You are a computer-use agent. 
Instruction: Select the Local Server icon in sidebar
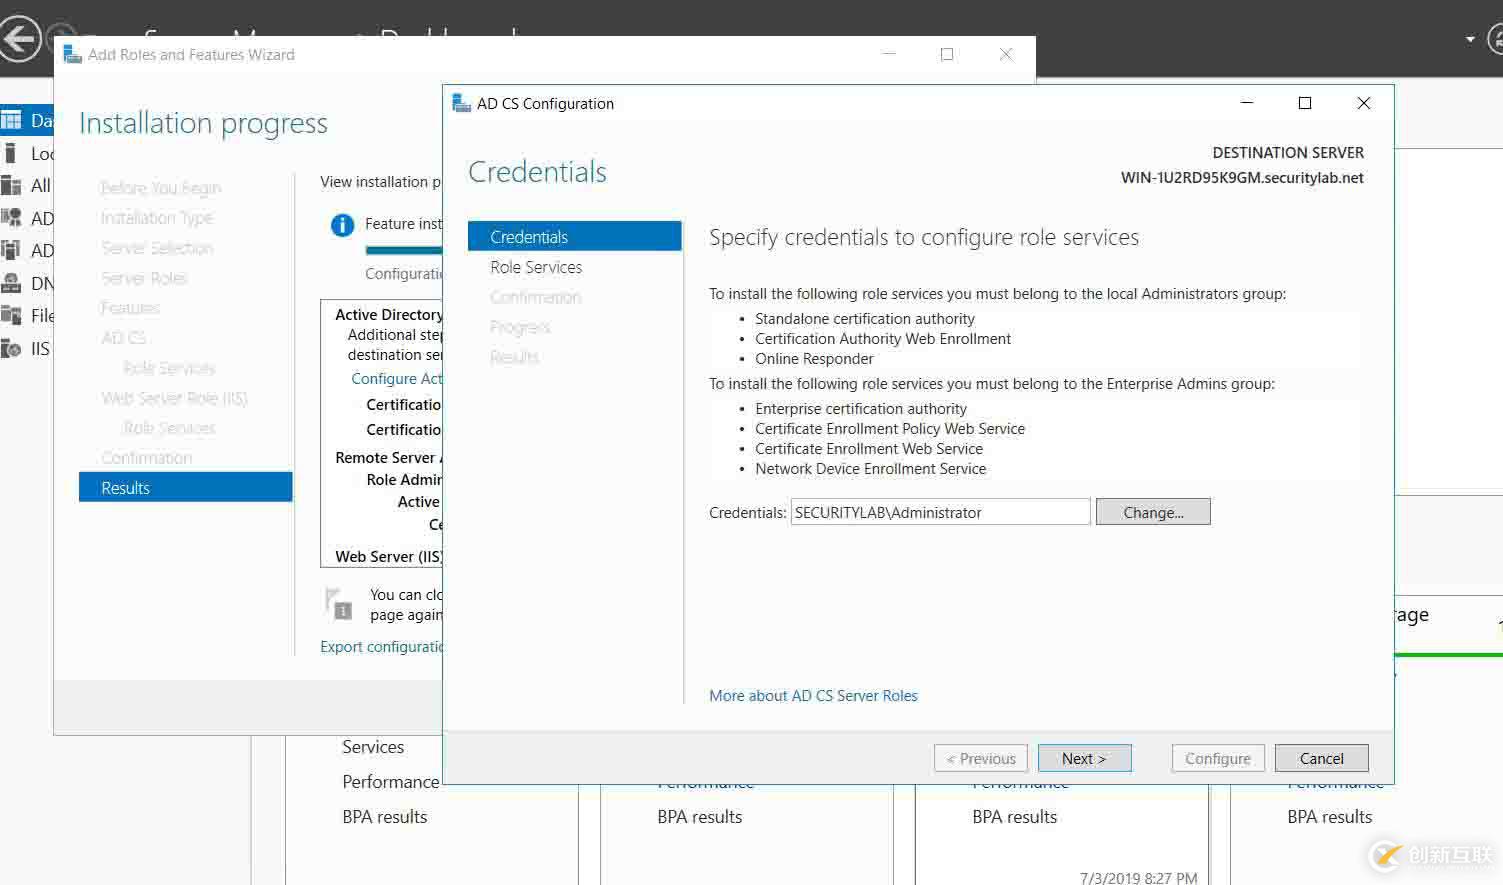point(11,153)
